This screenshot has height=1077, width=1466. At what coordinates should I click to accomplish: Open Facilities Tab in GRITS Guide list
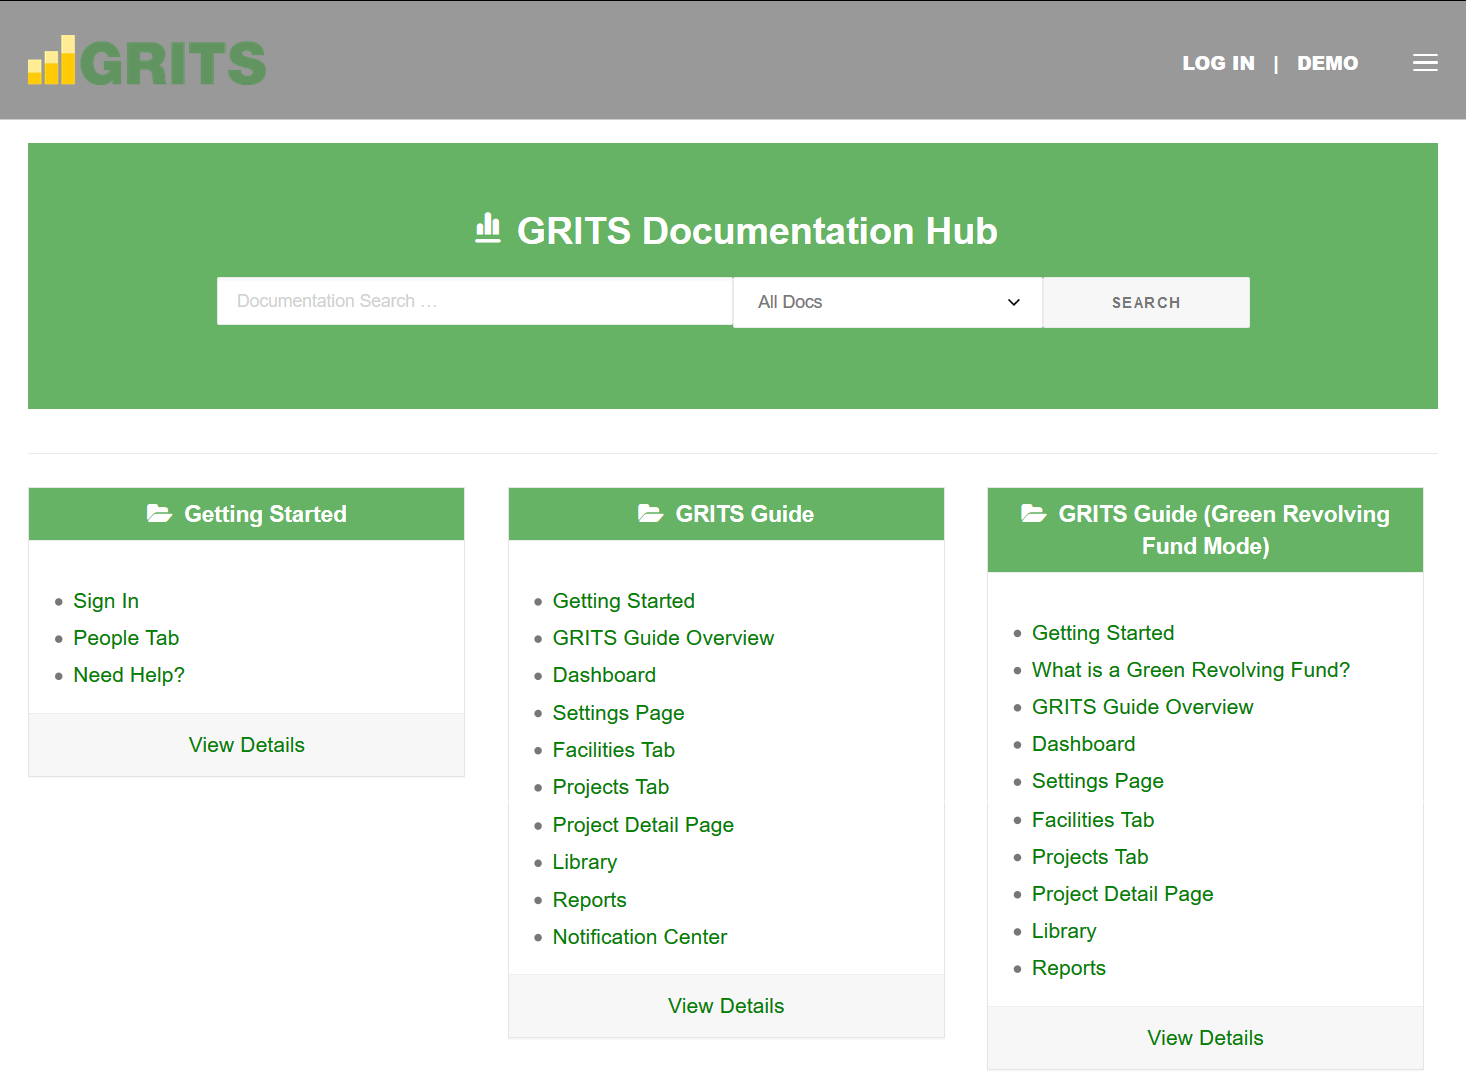[x=614, y=750]
